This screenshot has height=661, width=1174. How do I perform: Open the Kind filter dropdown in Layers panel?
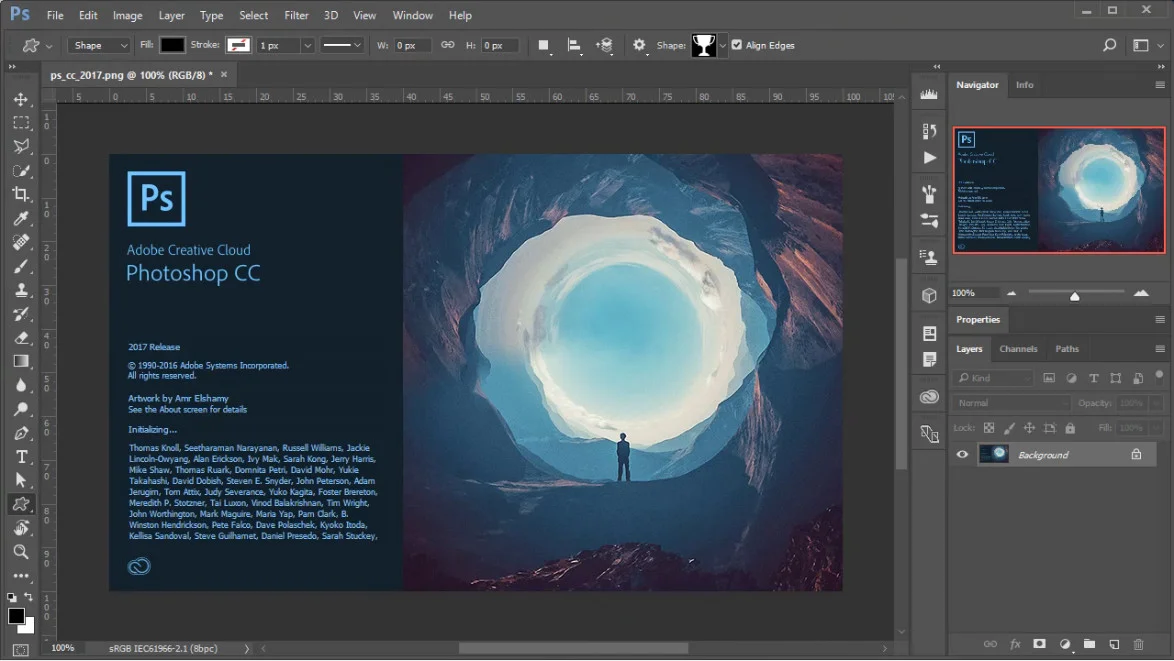[995, 378]
